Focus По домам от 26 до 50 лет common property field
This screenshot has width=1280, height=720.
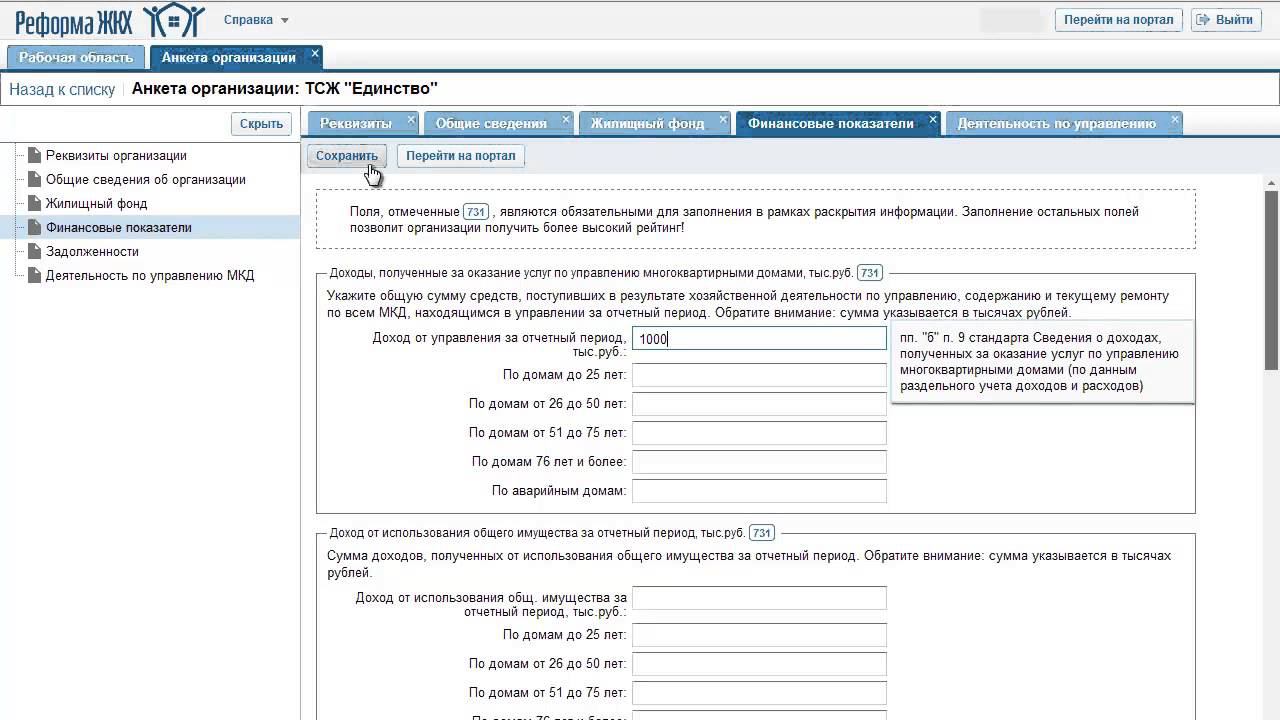pos(759,664)
